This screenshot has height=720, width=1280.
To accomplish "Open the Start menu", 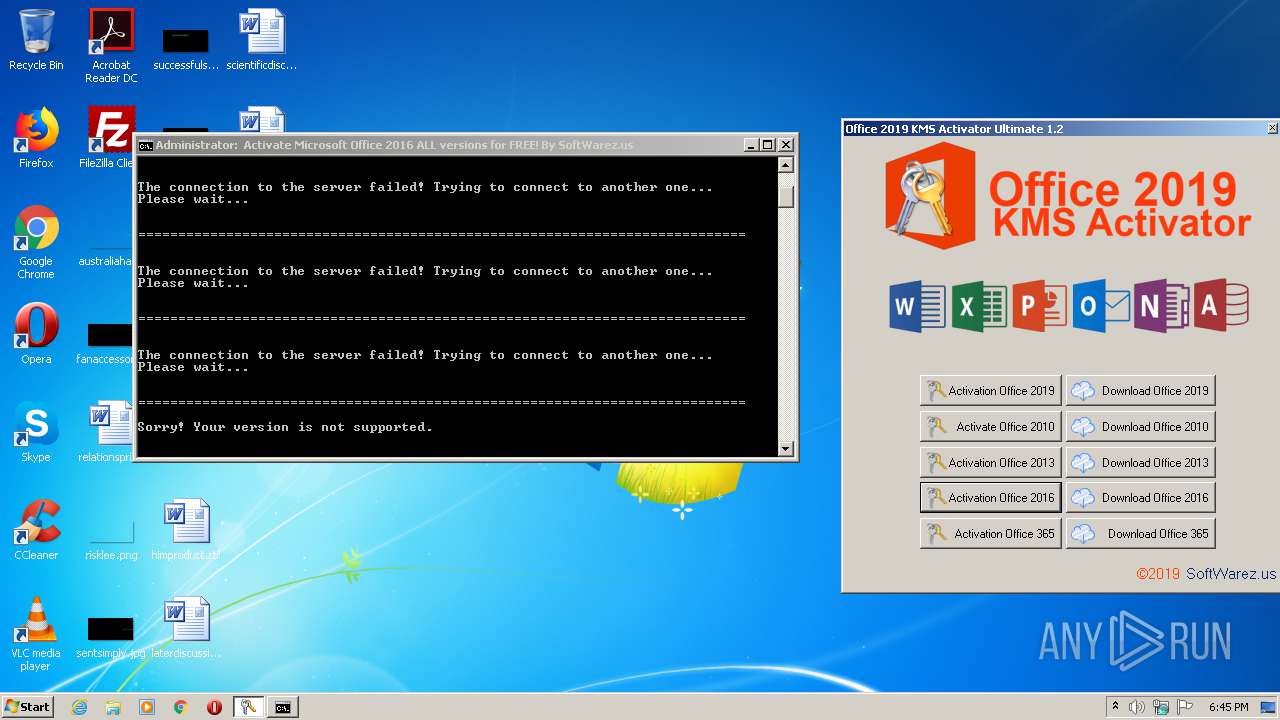I will [x=27, y=707].
